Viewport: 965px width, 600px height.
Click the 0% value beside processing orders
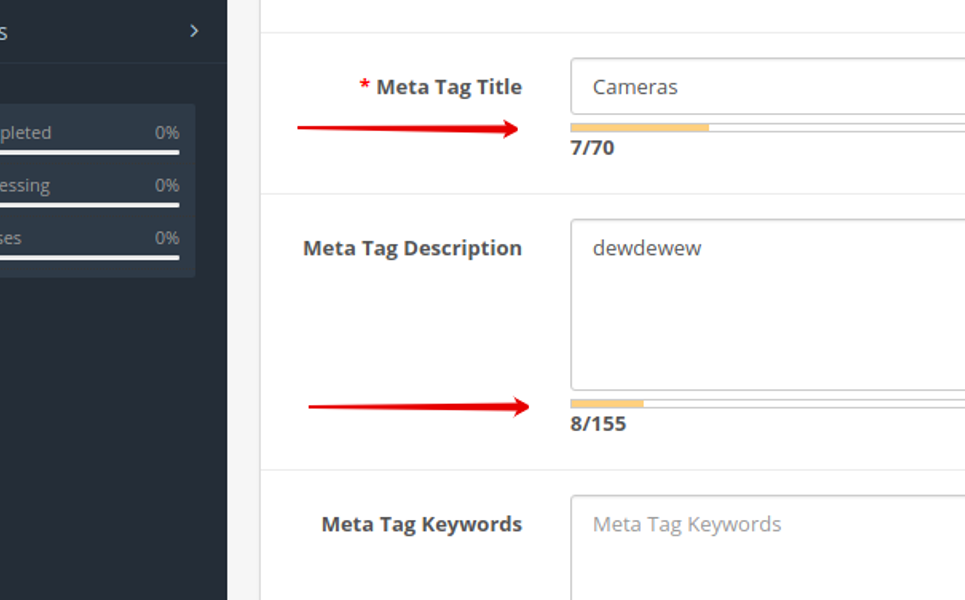tap(167, 185)
